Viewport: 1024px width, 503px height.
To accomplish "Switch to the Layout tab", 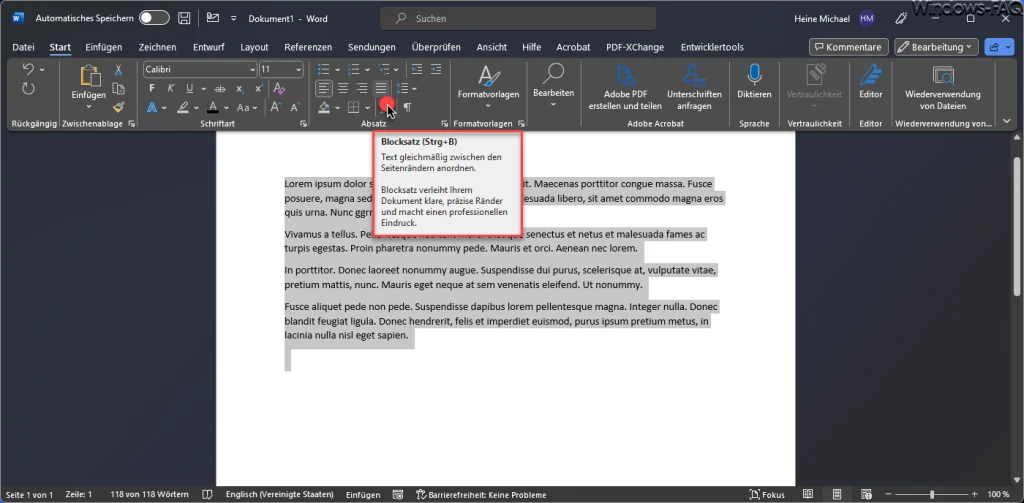I will (254, 47).
